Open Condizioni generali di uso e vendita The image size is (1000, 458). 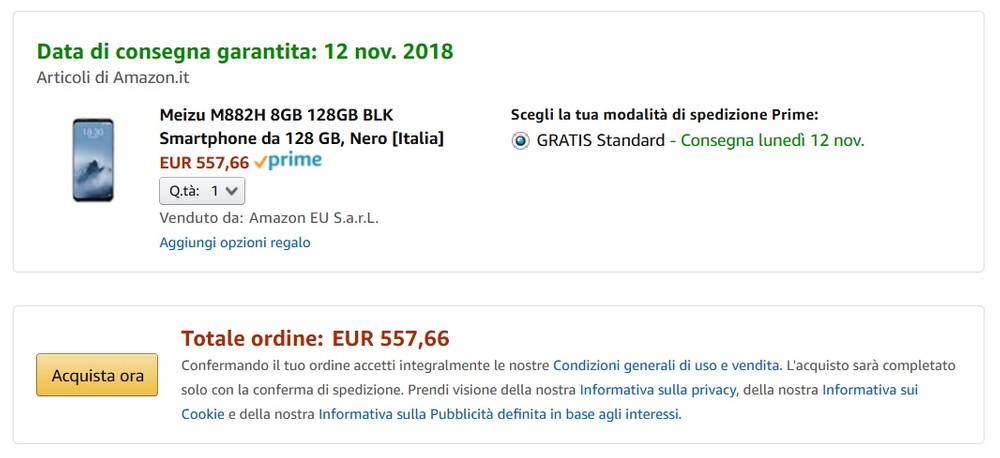(666, 366)
